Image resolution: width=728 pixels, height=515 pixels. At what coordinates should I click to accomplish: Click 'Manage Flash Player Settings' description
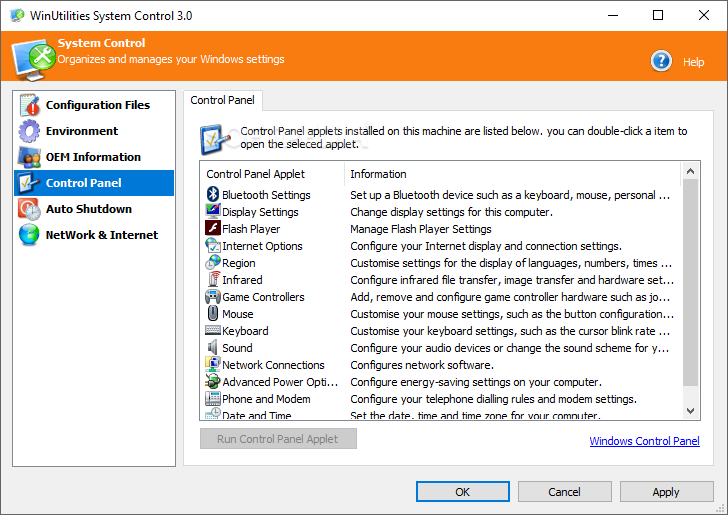coord(421,229)
